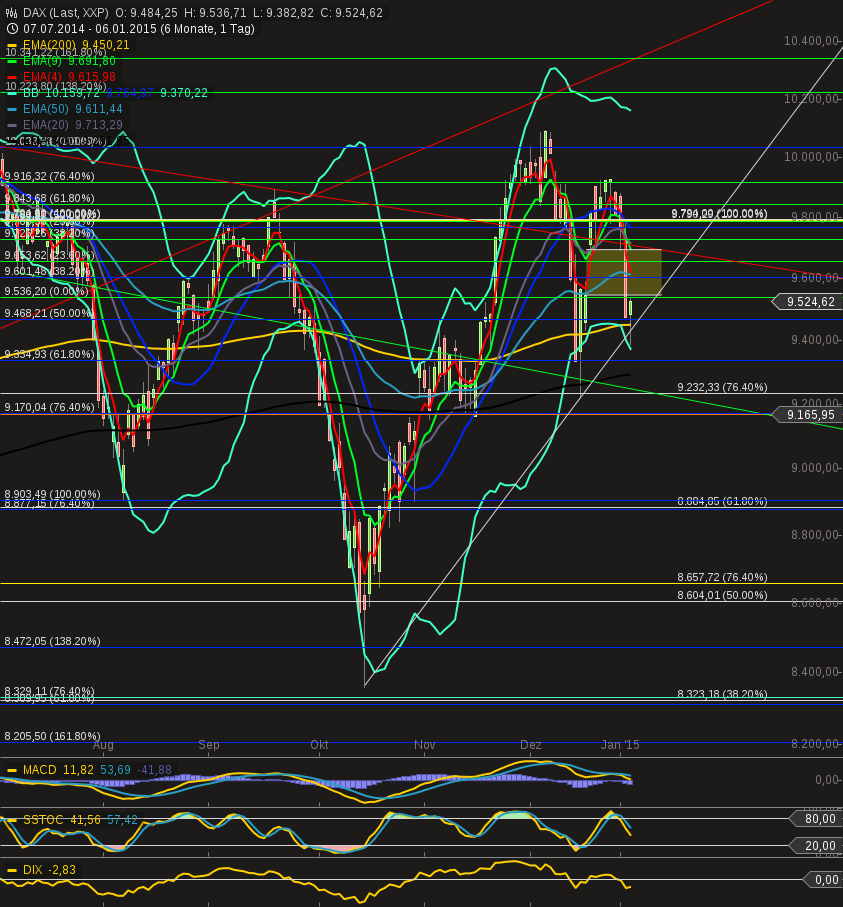Select the green EMA(9) legend line icon

point(12,60)
